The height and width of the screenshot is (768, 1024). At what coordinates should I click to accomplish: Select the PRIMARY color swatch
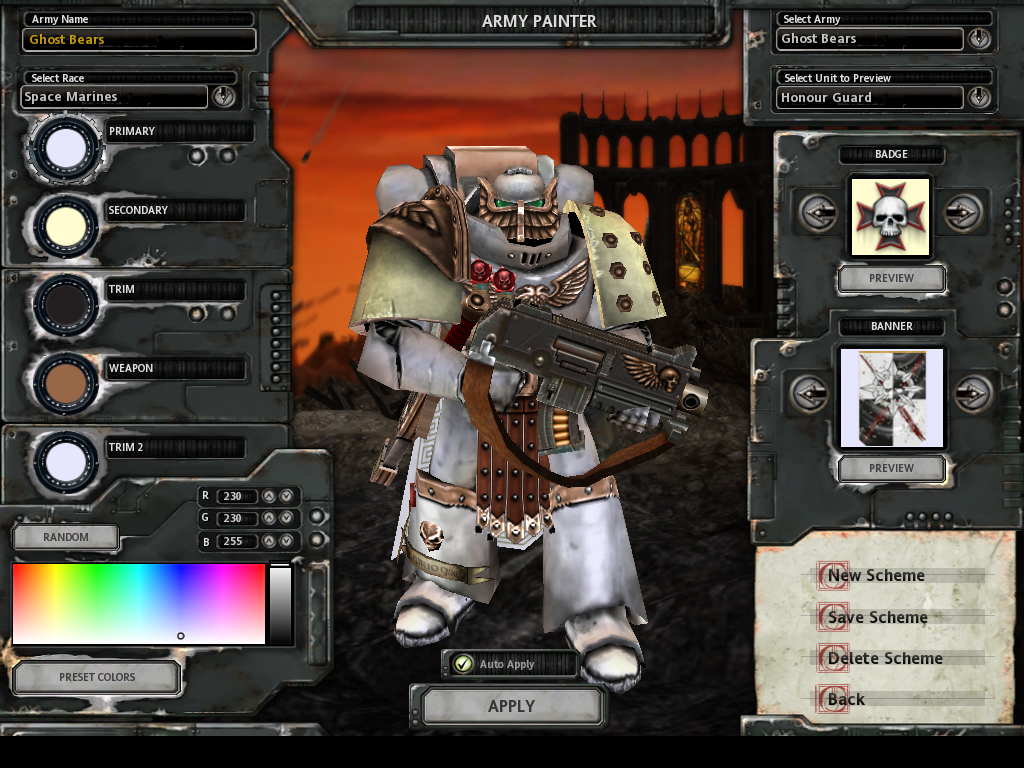coord(65,148)
